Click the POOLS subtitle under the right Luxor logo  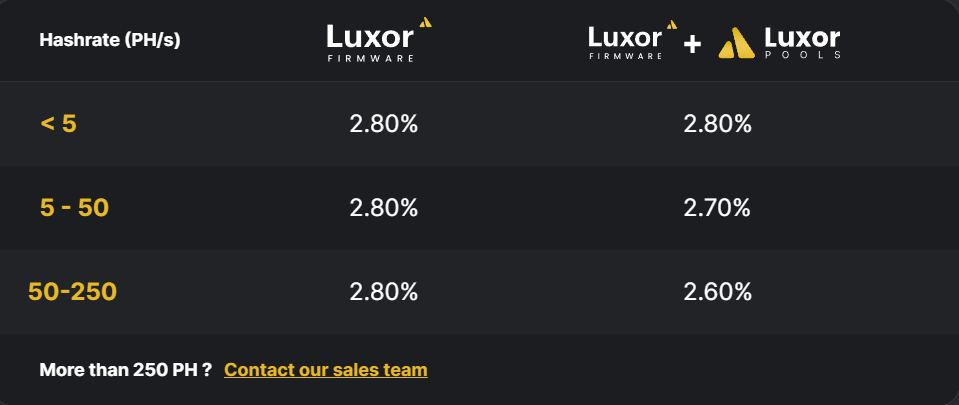(x=802, y=56)
